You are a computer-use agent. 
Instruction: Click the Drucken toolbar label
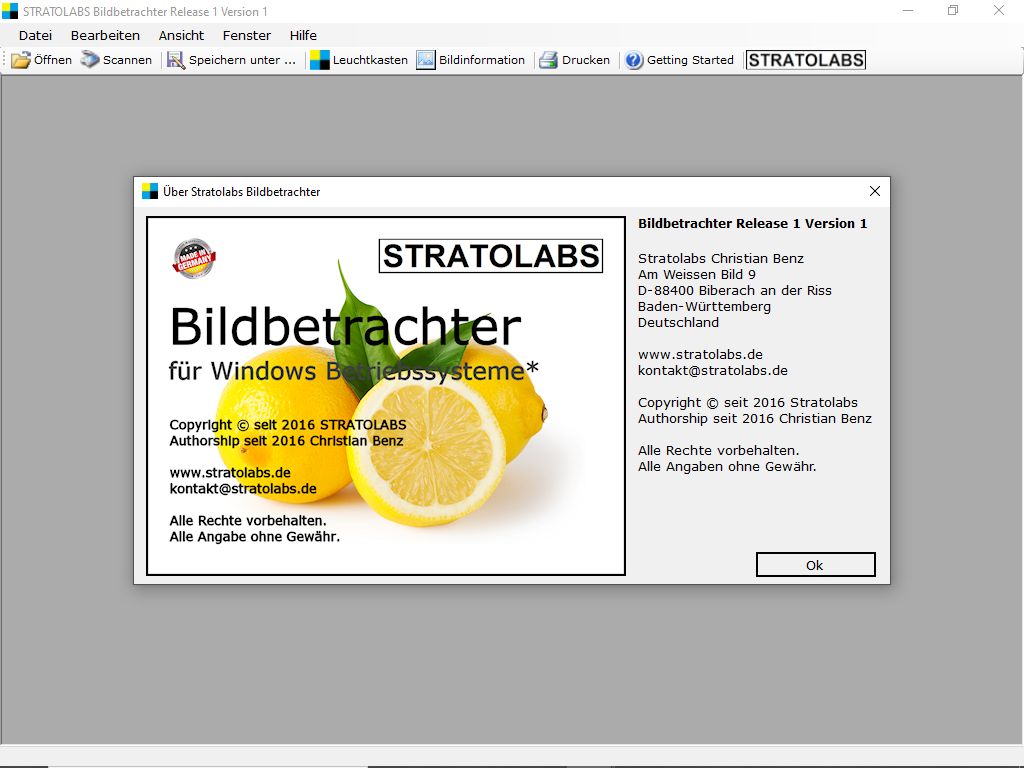pyautogui.click(x=586, y=60)
